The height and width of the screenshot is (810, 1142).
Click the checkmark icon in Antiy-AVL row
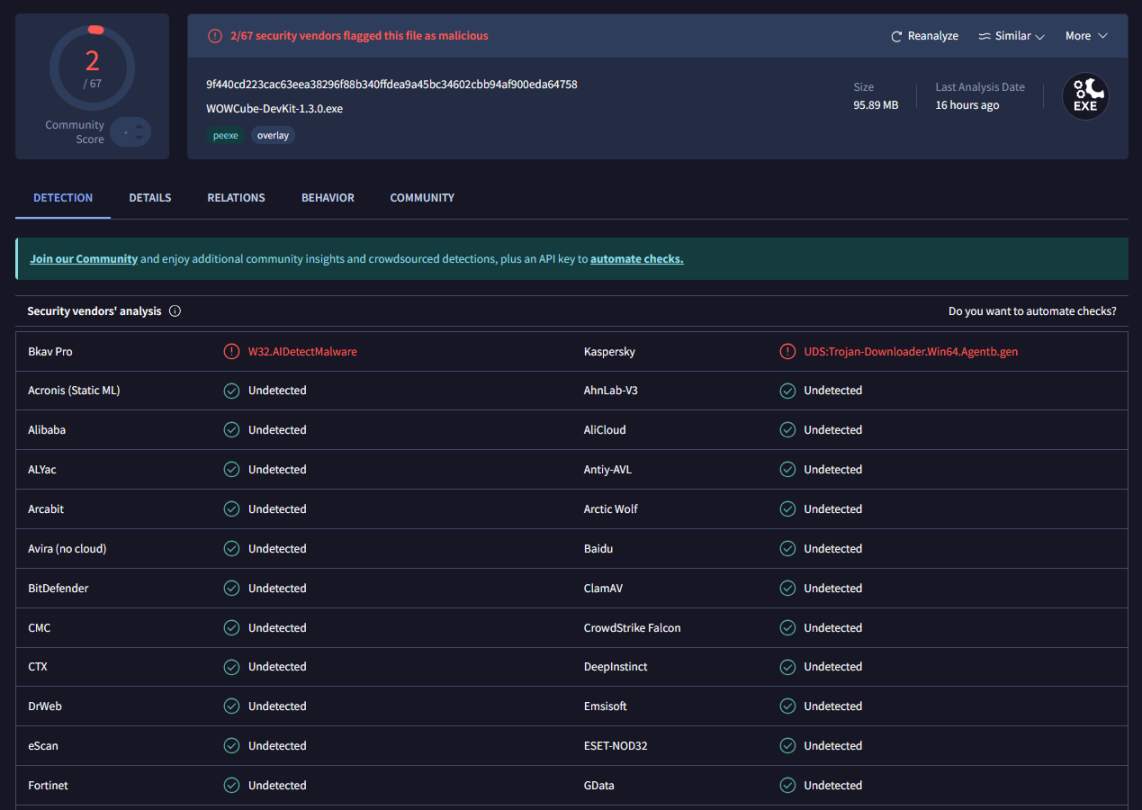tap(787, 470)
